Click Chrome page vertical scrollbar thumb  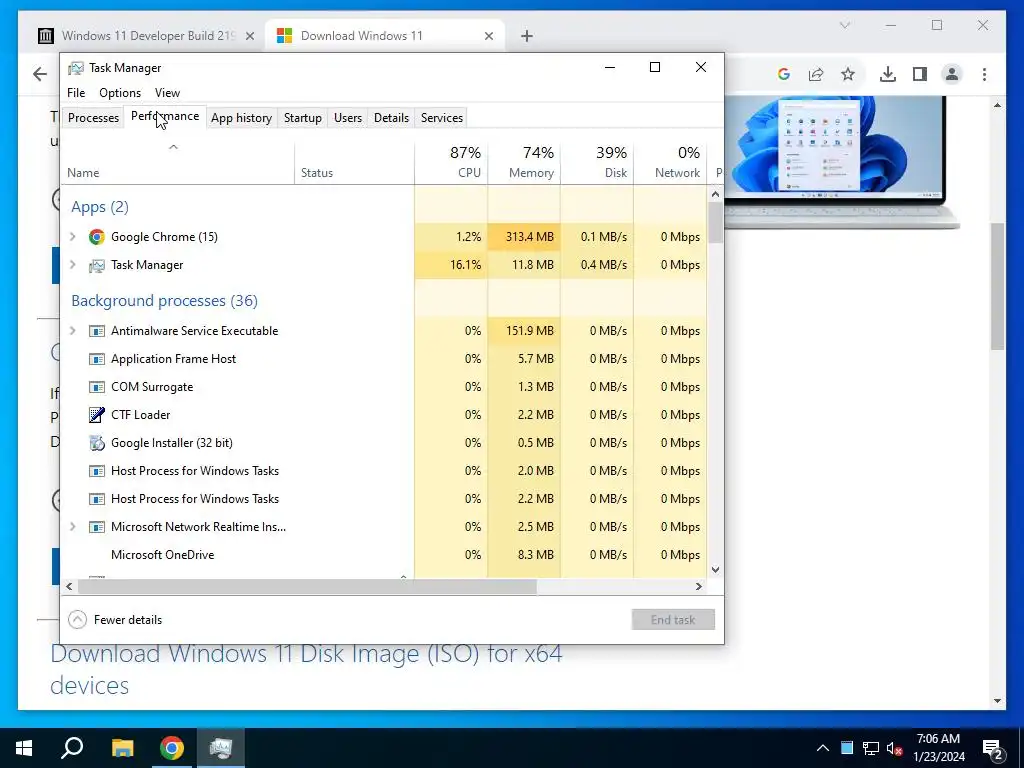coord(997,287)
